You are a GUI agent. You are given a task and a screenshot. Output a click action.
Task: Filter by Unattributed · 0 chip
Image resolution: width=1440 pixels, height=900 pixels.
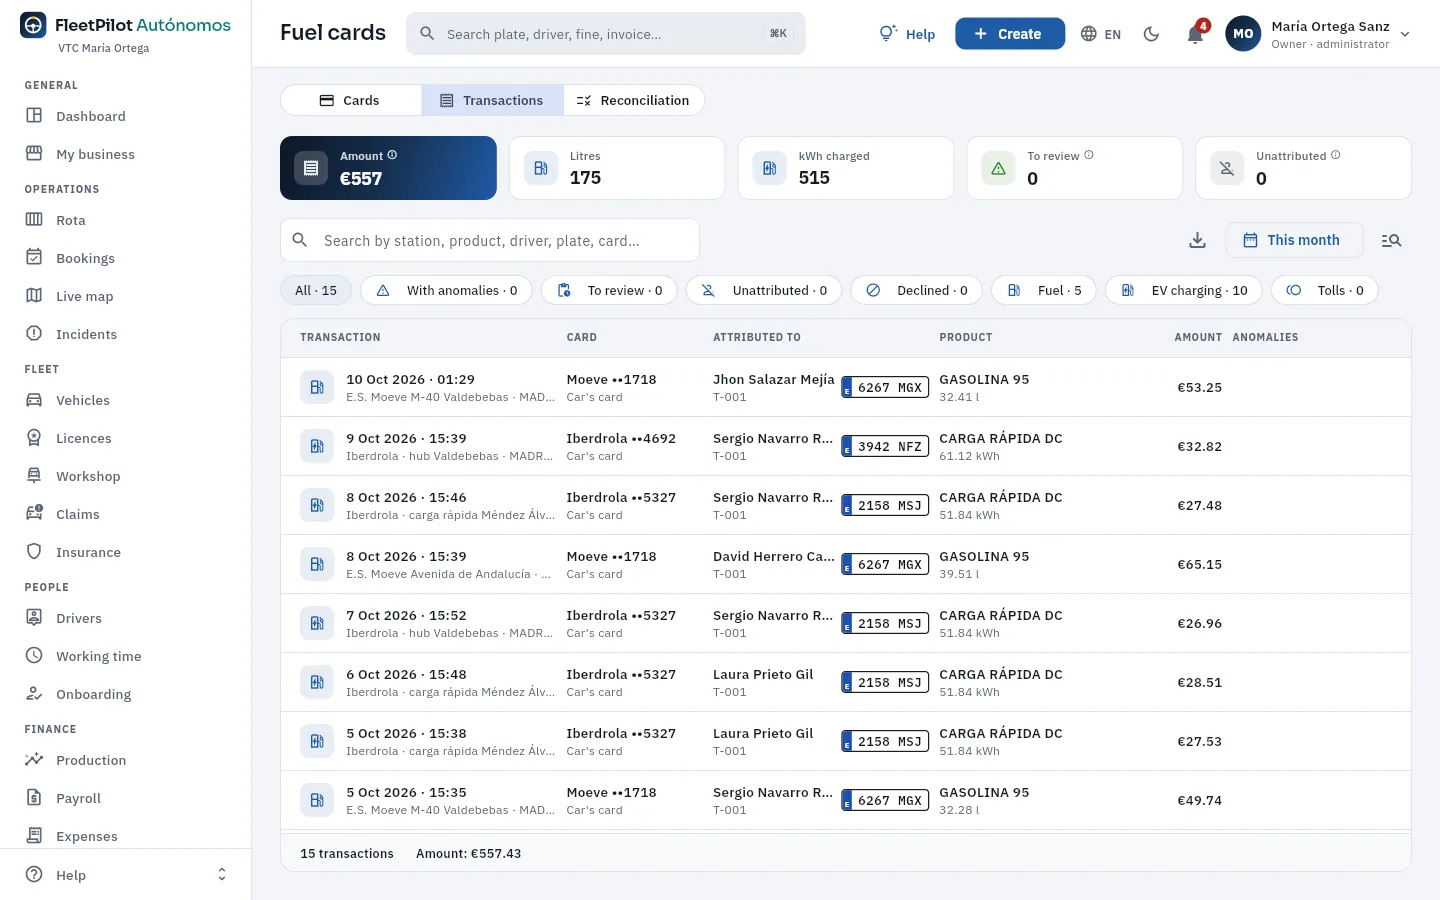pyautogui.click(x=764, y=290)
